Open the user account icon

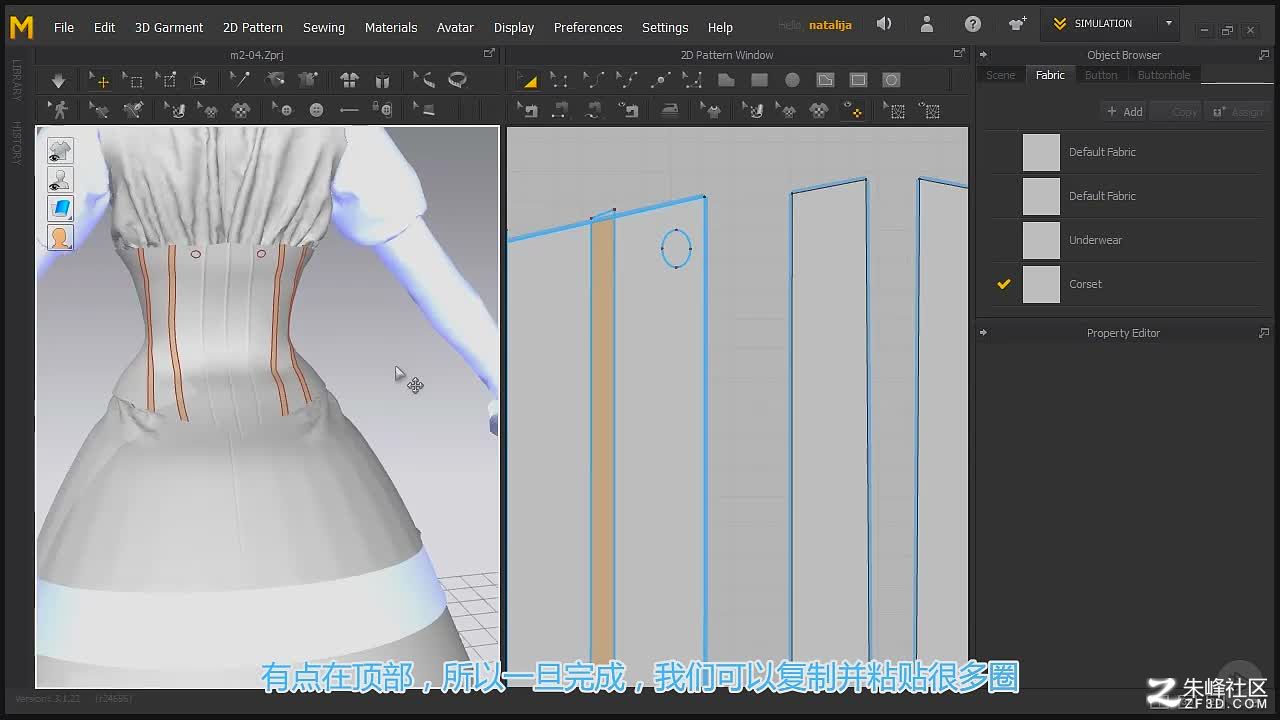pos(927,24)
